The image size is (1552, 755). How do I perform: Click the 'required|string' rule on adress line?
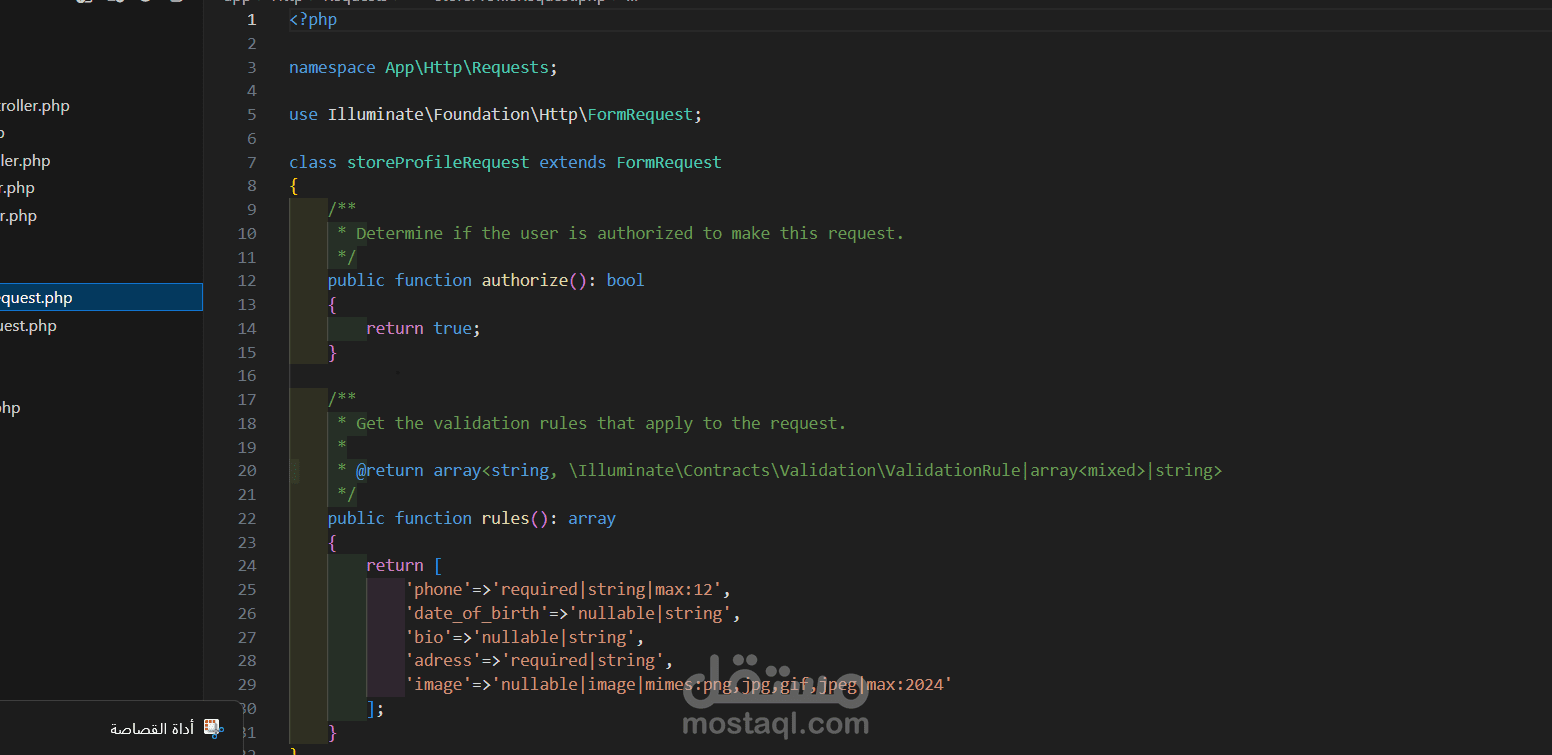point(583,661)
